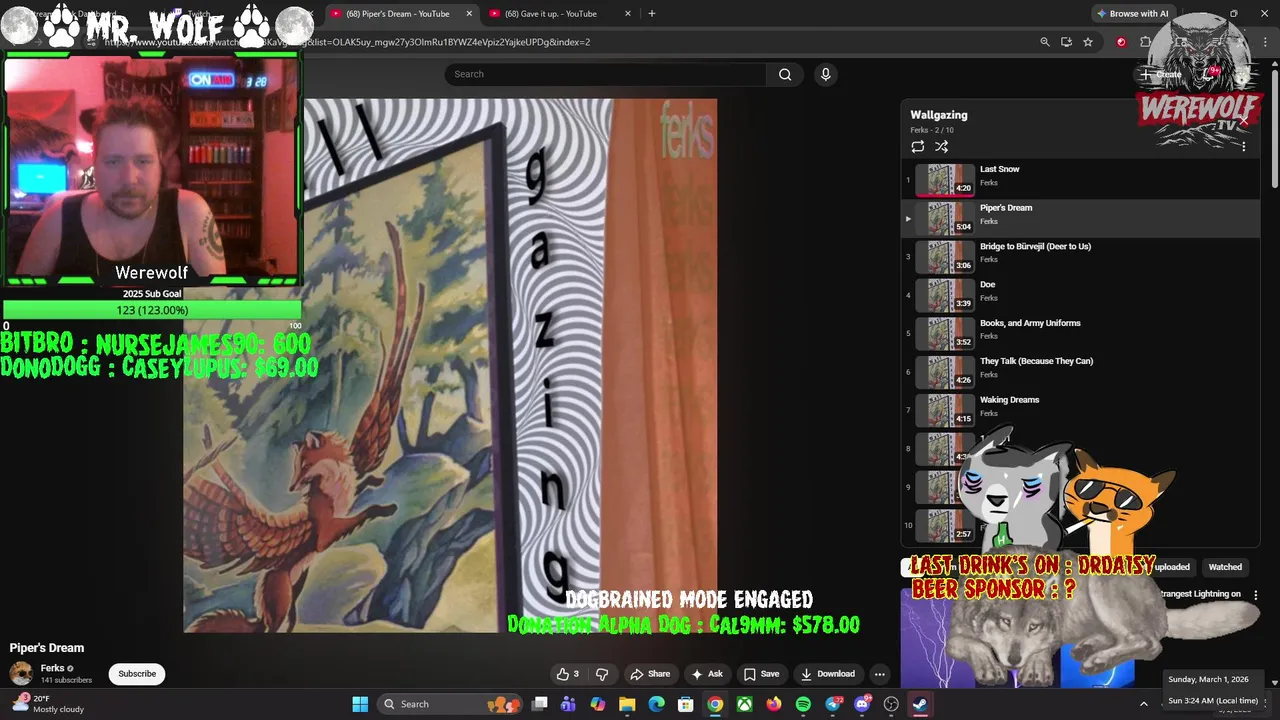1280x720 pixels.
Task: Click the install app icon in the address bar
Action: [1066, 42]
